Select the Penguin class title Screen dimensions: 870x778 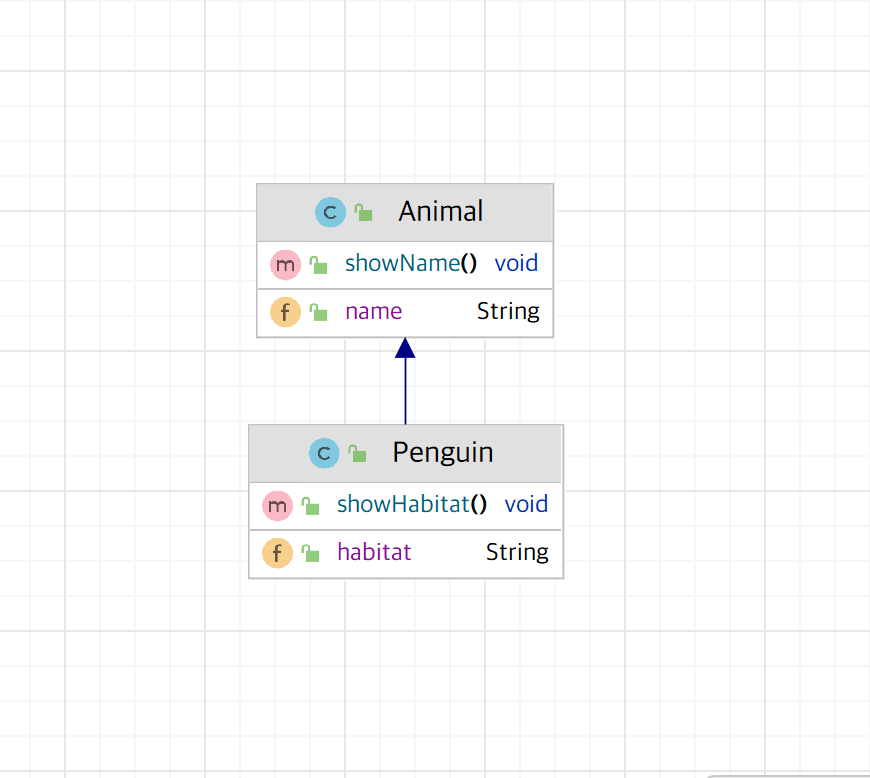[x=443, y=452]
